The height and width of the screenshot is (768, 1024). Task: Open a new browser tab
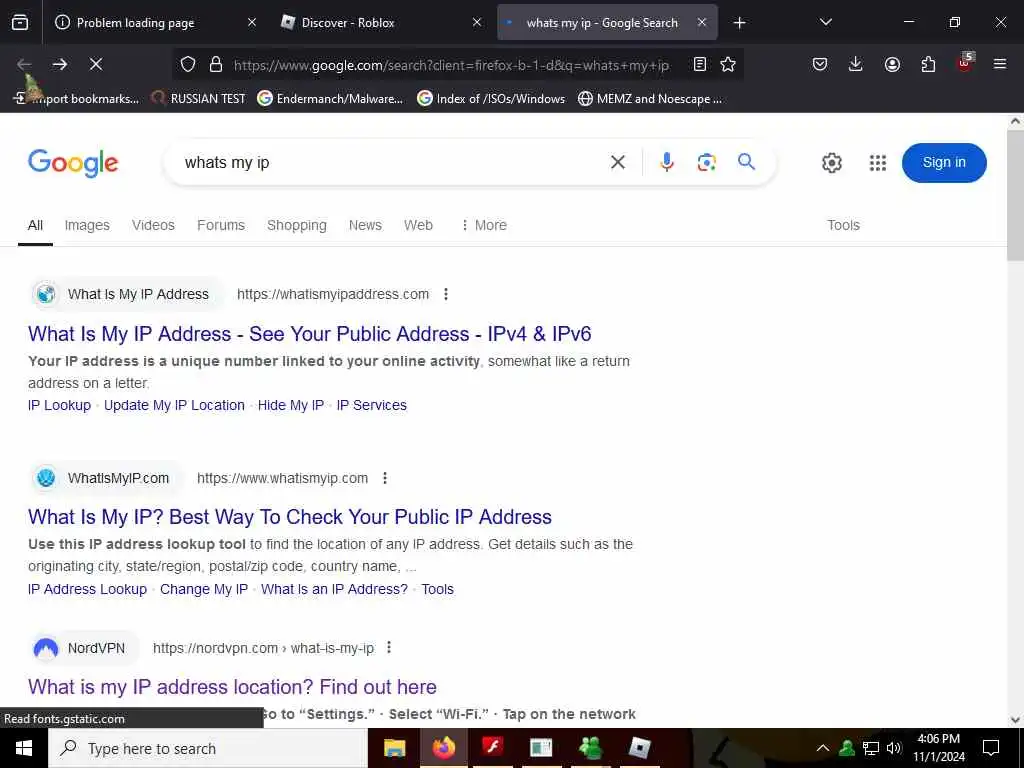pos(739,23)
